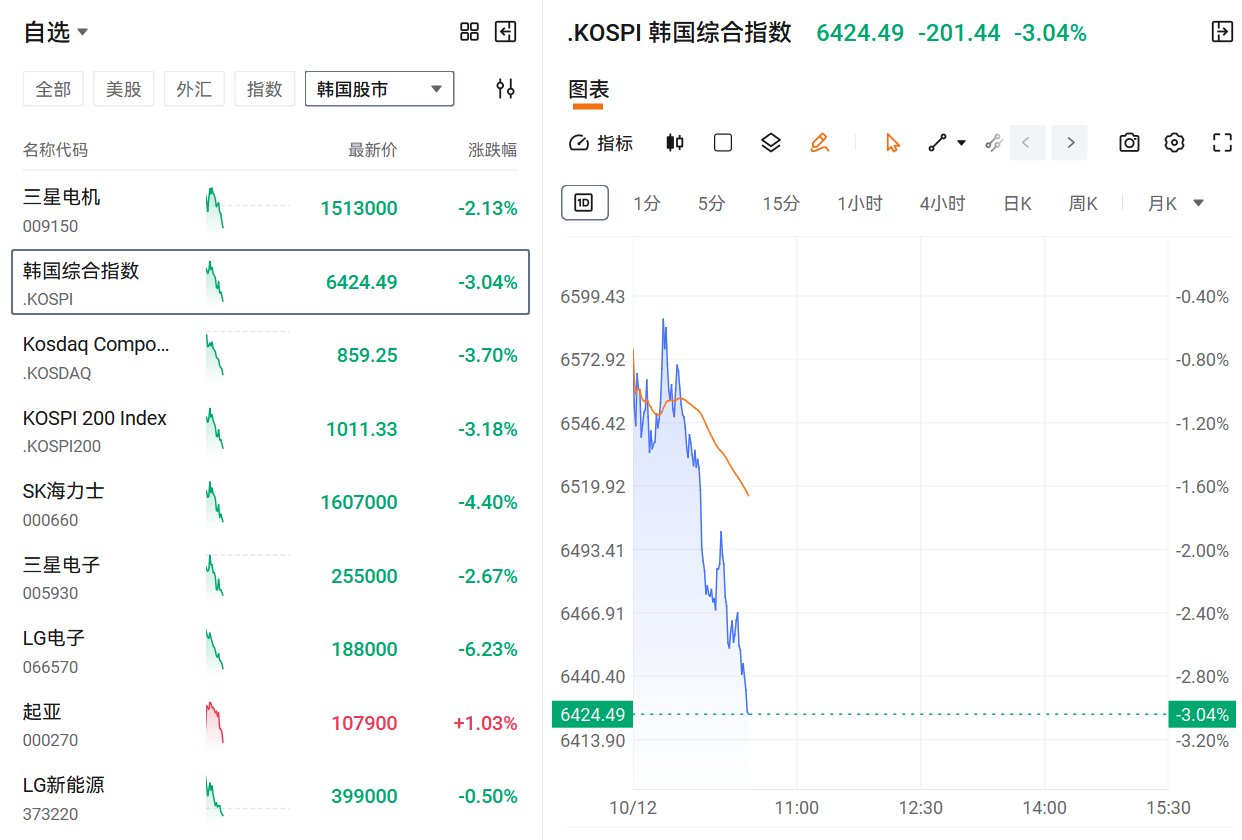Open the 自选 watchlist dropdown
The width and height of the screenshot is (1242, 840).
[56, 32]
